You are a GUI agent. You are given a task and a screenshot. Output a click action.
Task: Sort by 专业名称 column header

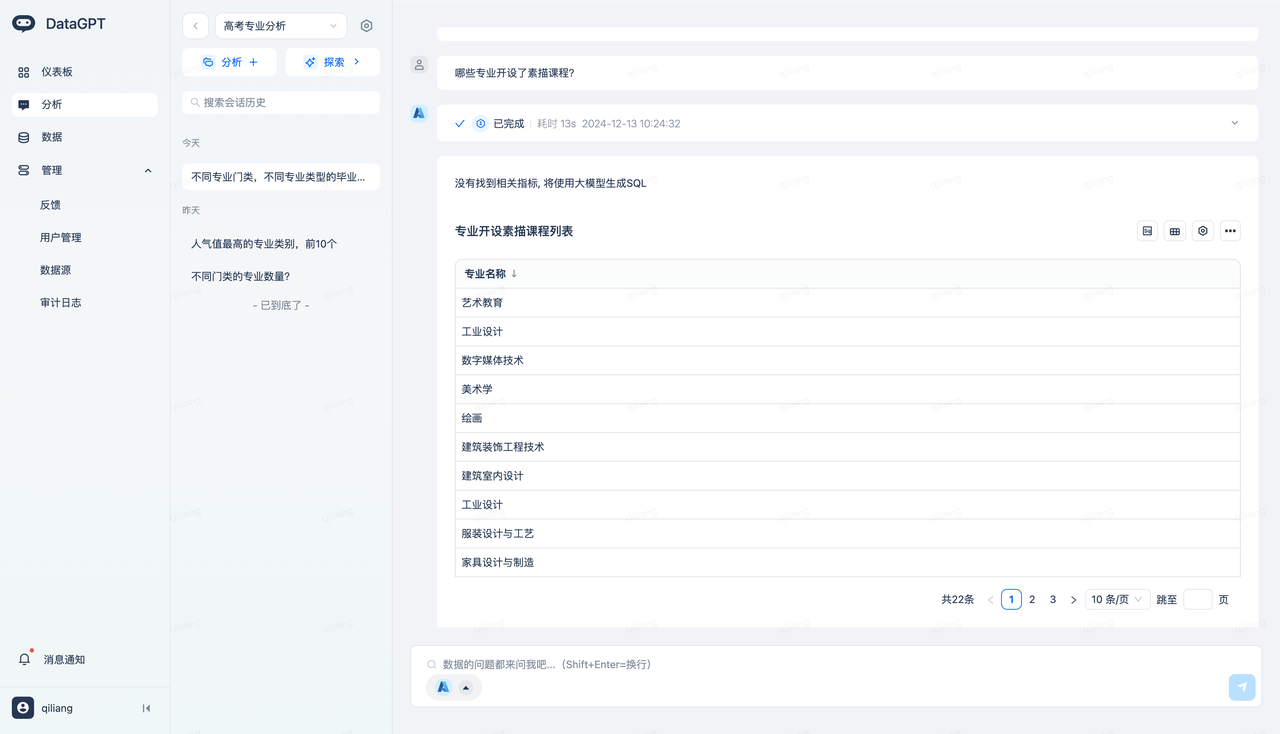tap(490, 274)
